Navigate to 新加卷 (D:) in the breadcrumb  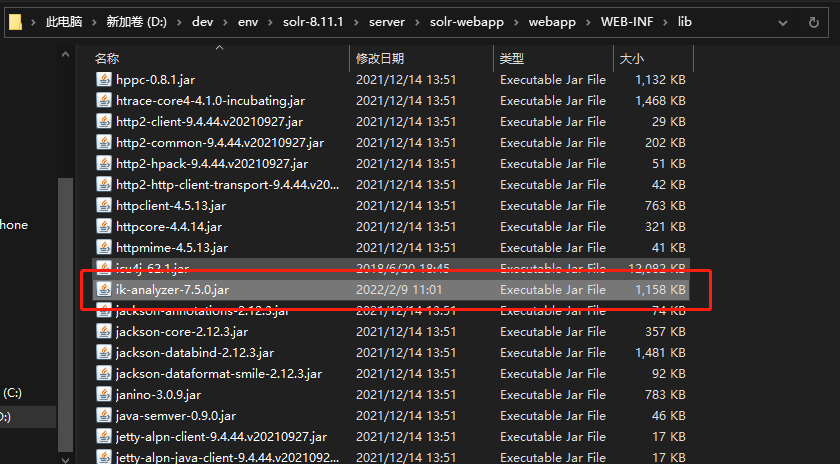pos(137,22)
